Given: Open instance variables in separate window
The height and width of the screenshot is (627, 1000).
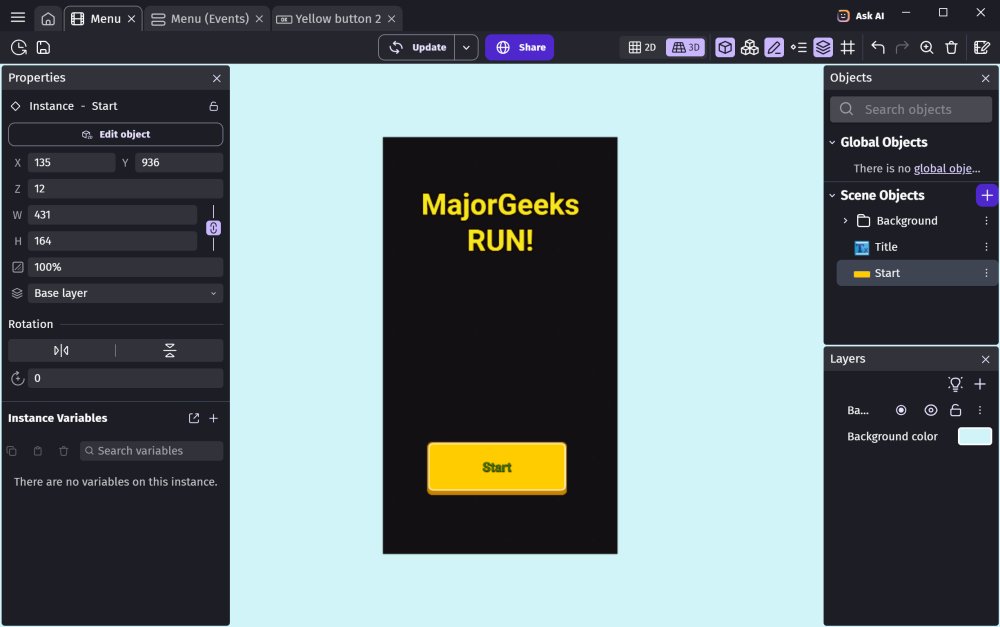Looking at the screenshot, I should tap(194, 418).
